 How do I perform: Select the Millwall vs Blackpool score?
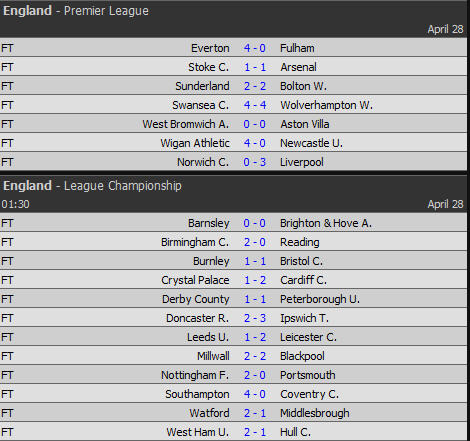255,356
